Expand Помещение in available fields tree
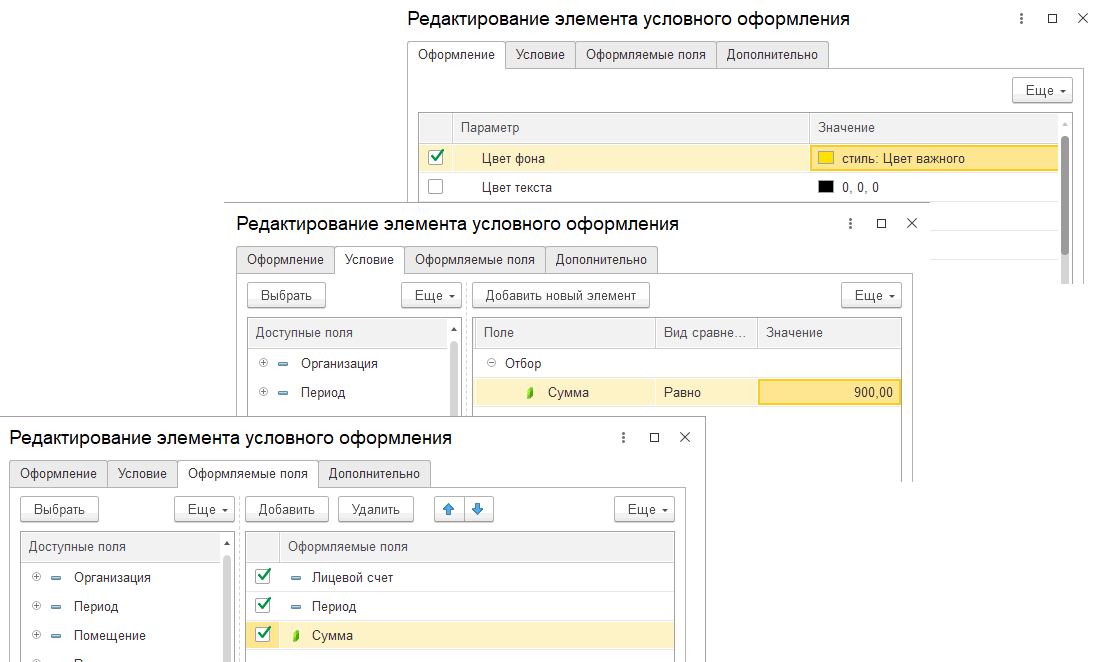This screenshot has width=1105, height=662. 37,635
